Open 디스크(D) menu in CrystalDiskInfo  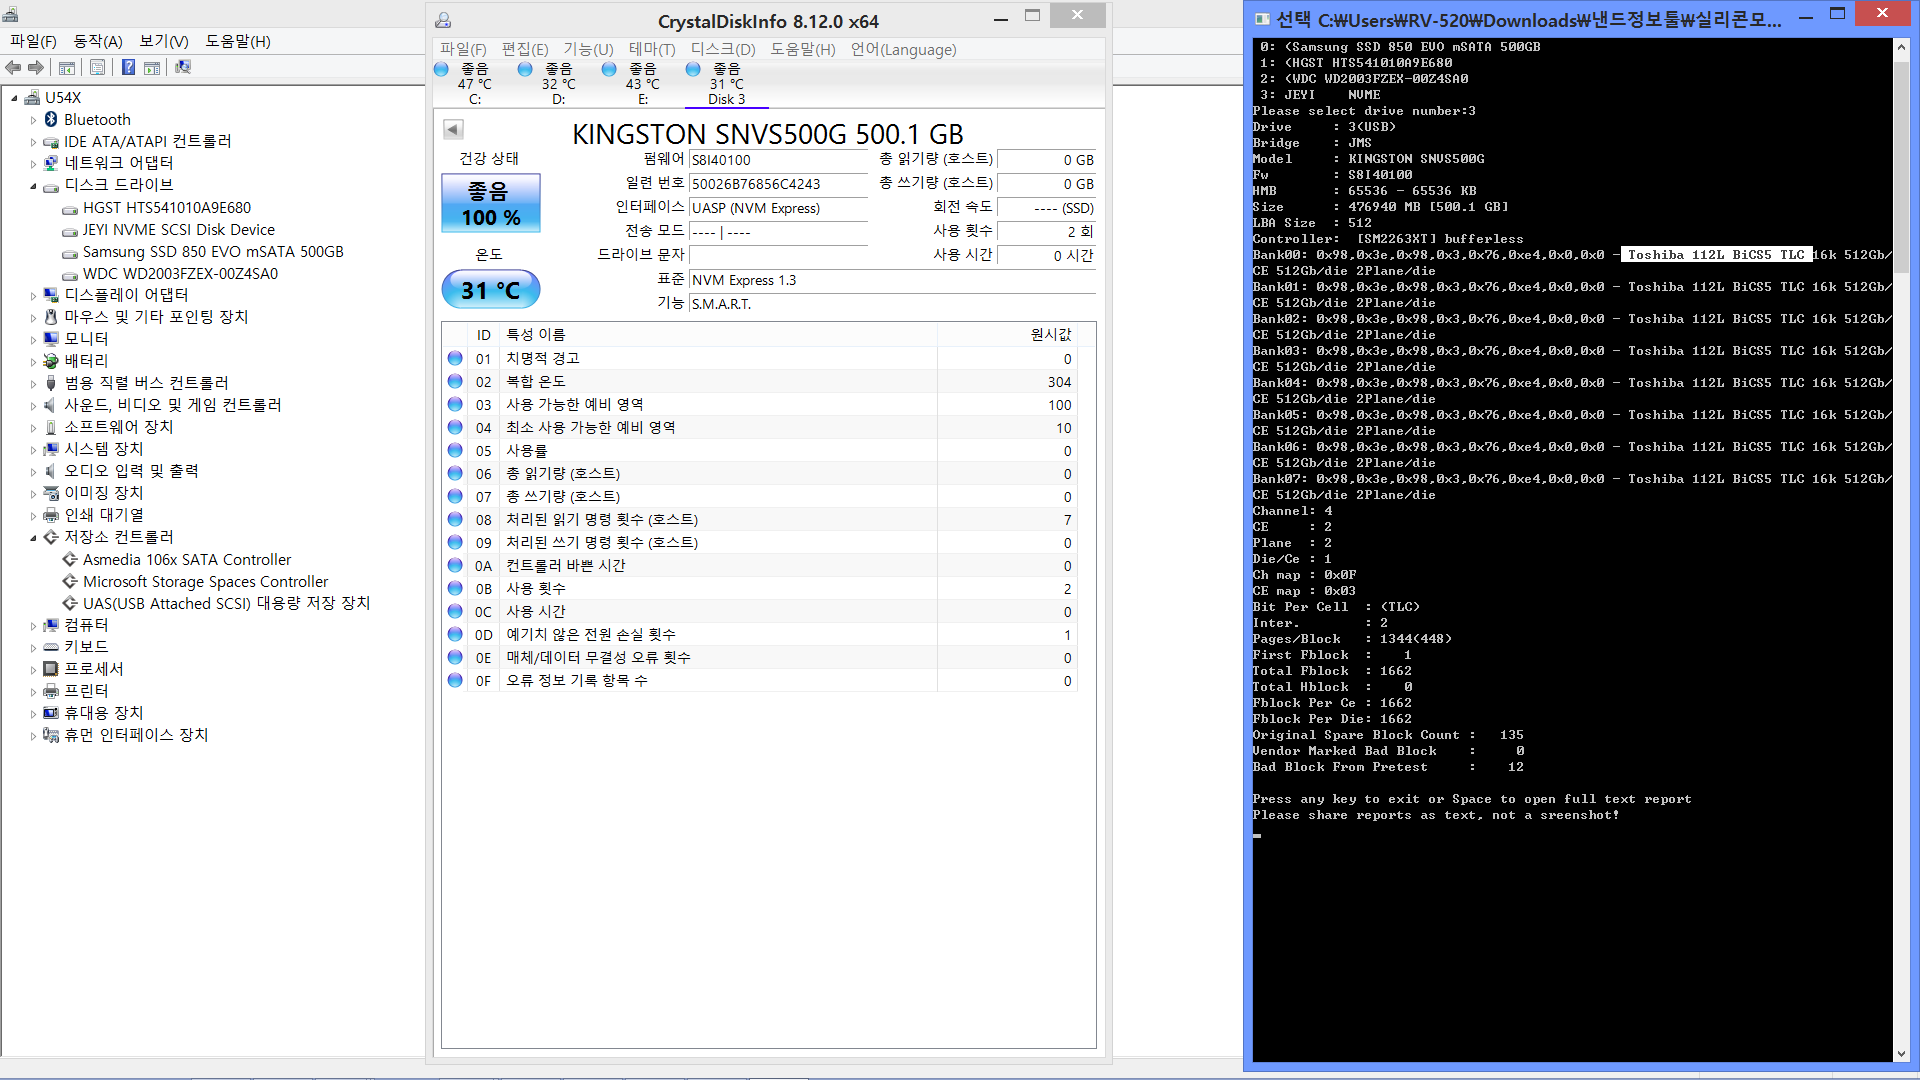pos(723,50)
